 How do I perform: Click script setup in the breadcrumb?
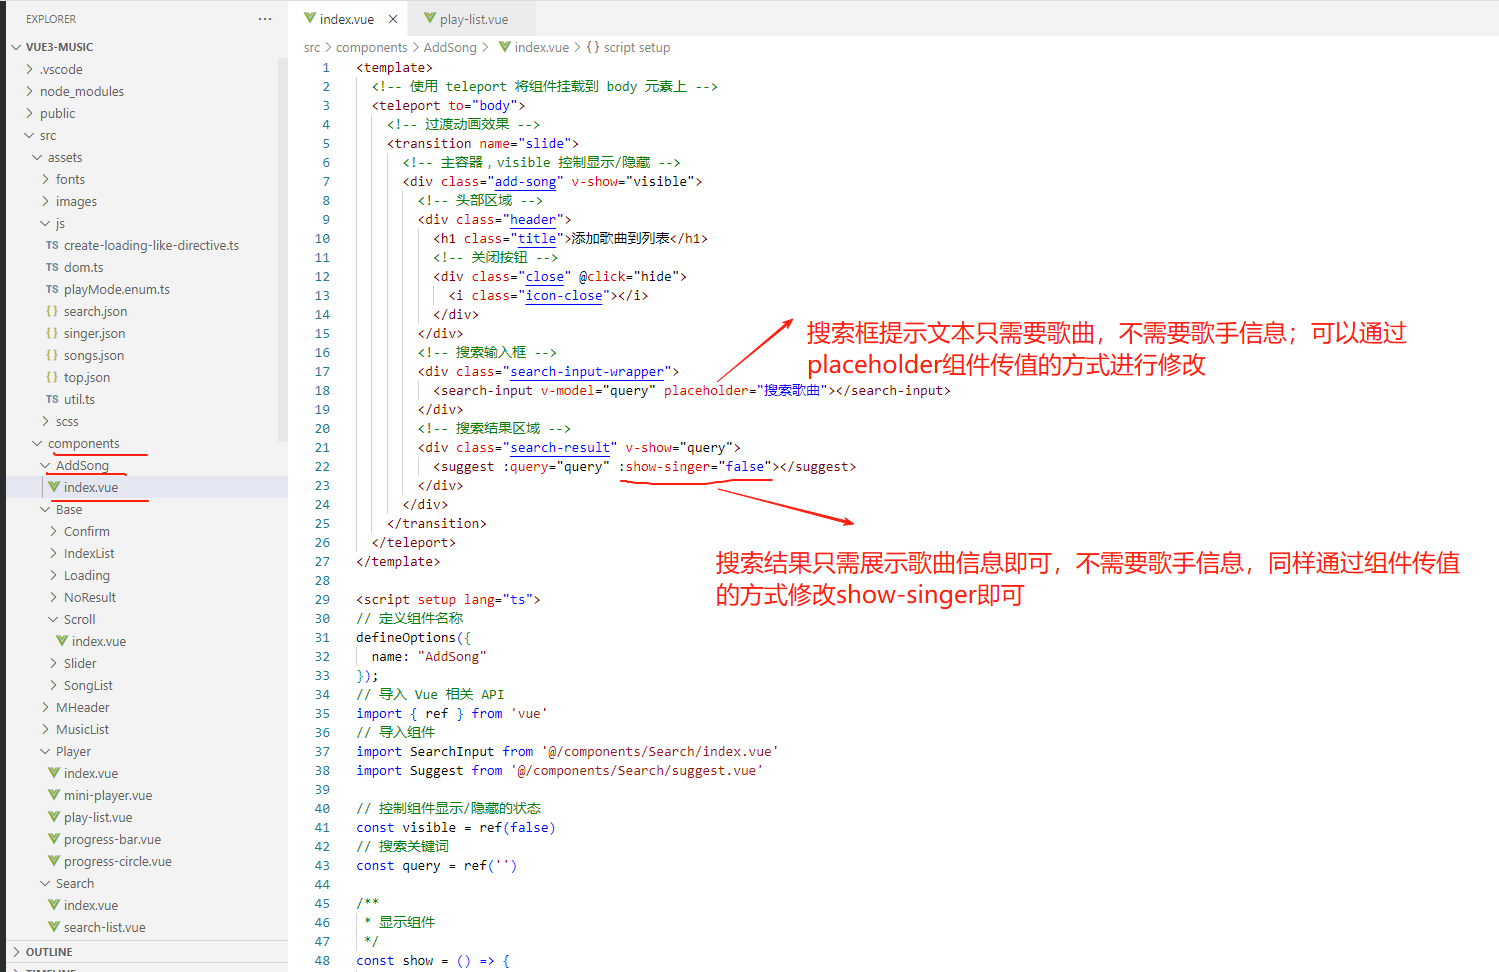tap(637, 47)
